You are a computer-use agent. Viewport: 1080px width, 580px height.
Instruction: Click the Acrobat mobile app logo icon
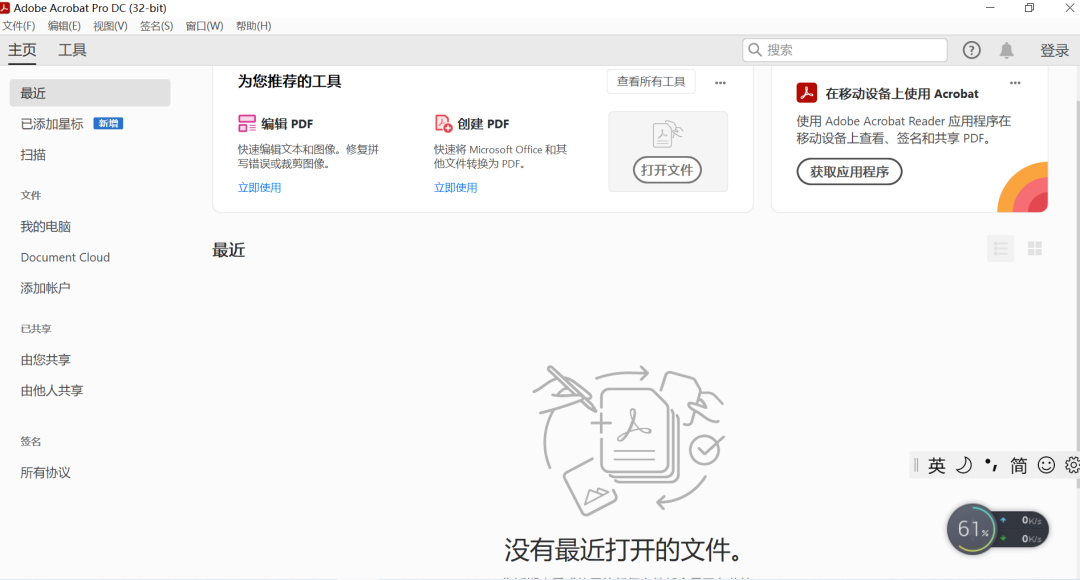point(807,92)
